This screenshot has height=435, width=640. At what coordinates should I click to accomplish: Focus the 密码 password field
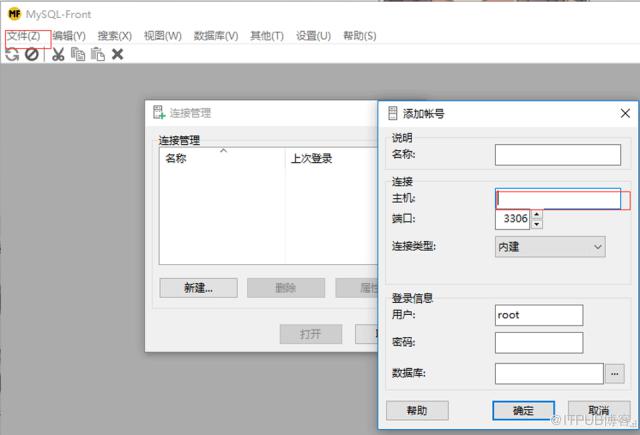(539, 343)
